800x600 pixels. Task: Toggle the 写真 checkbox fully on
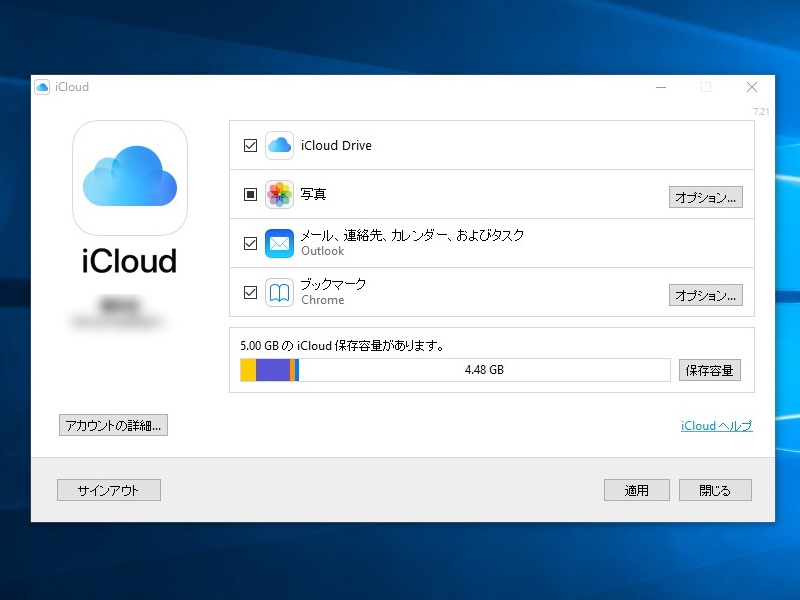click(248, 194)
